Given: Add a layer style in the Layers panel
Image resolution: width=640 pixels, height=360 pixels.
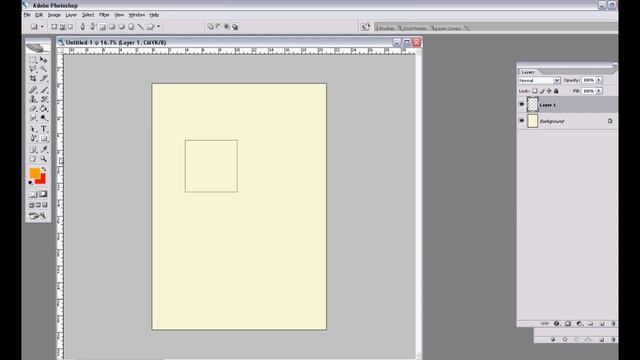Looking at the screenshot, I should coord(556,324).
